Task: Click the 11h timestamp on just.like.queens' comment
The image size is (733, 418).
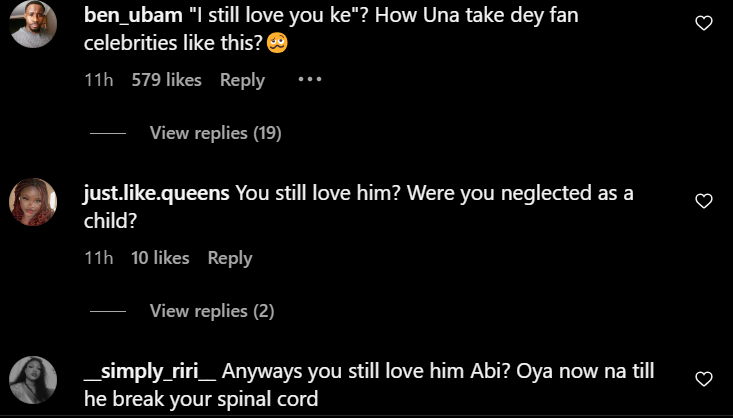Action: coord(98,258)
